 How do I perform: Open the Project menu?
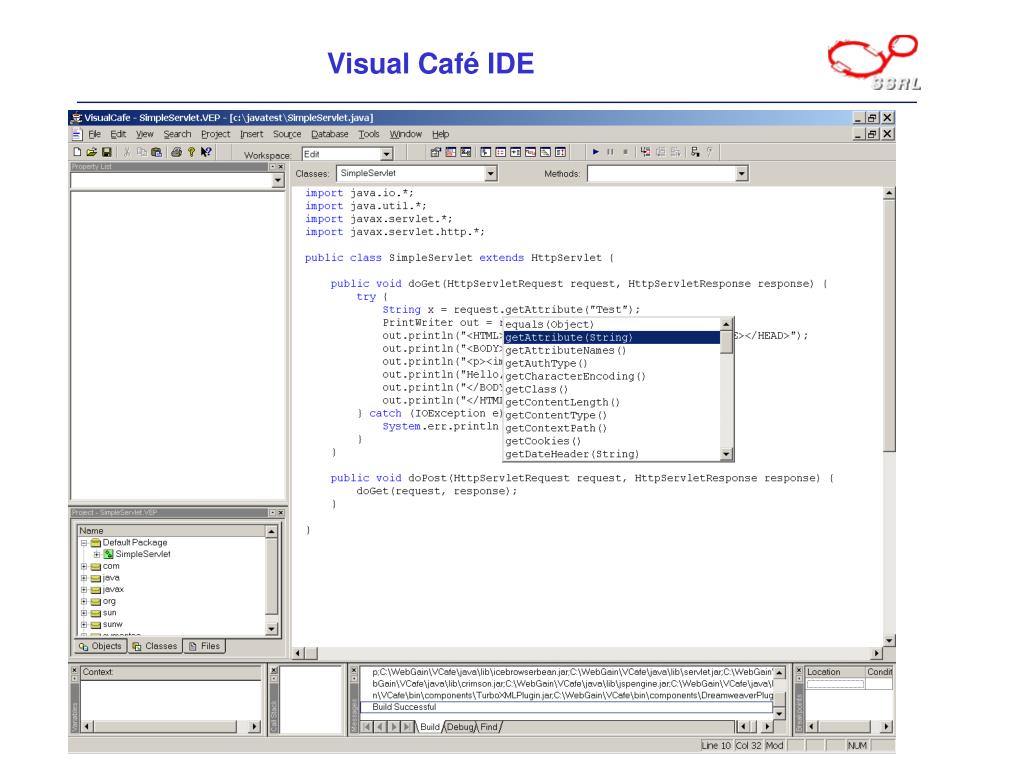(x=216, y=135)
